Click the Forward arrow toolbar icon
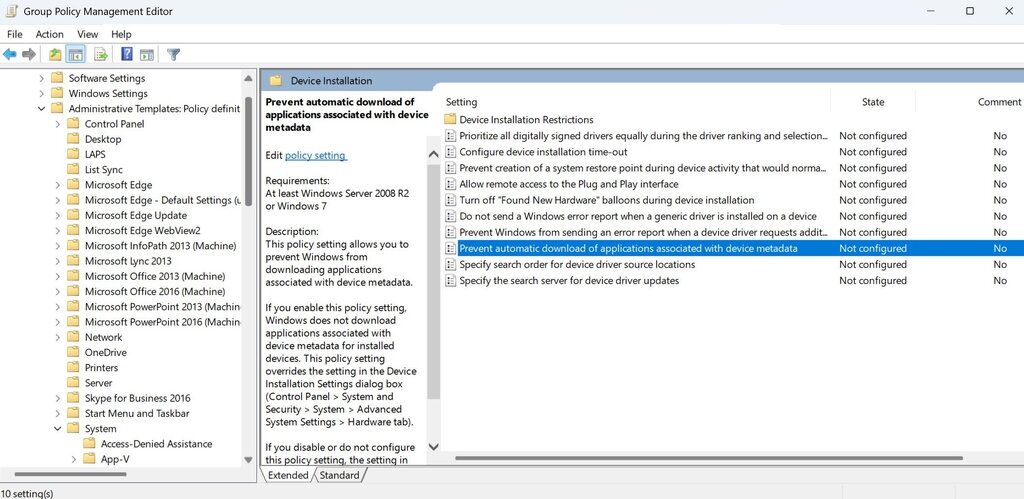This screenshot has height=499, width=1024. tap(29, 54)
